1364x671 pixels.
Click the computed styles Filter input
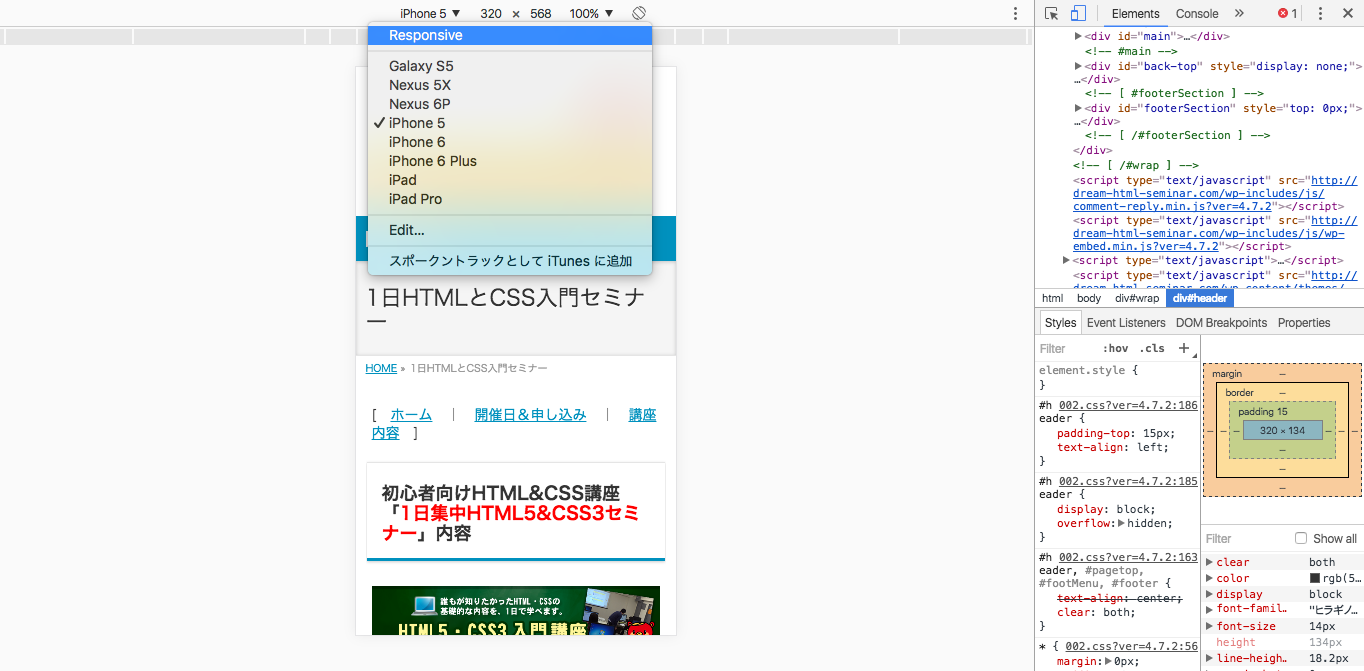[1245, 538]
